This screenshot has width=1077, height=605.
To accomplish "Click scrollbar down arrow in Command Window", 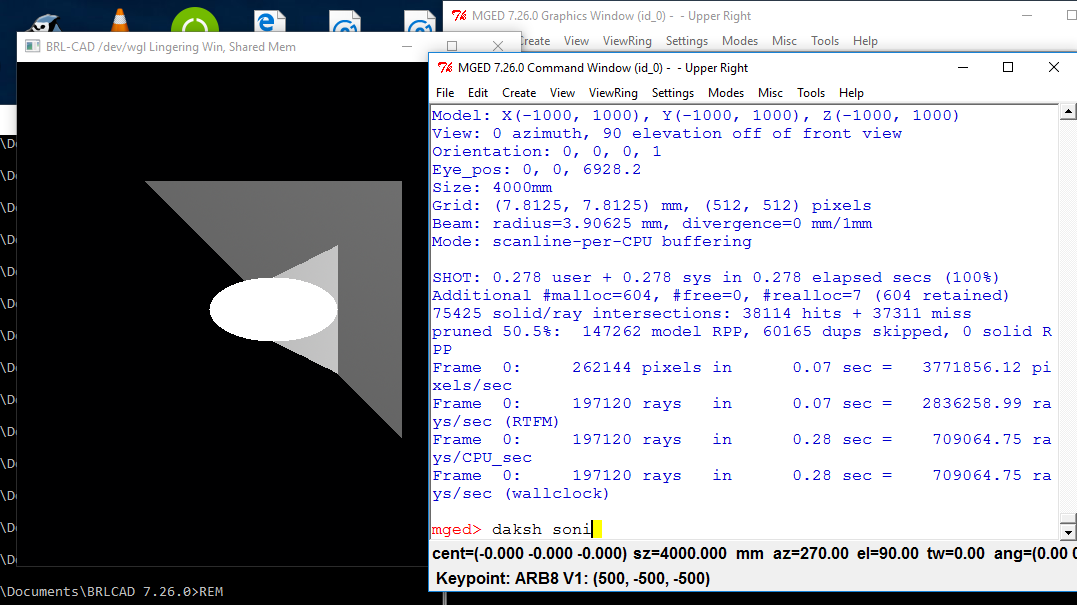I will [1067, 532].
